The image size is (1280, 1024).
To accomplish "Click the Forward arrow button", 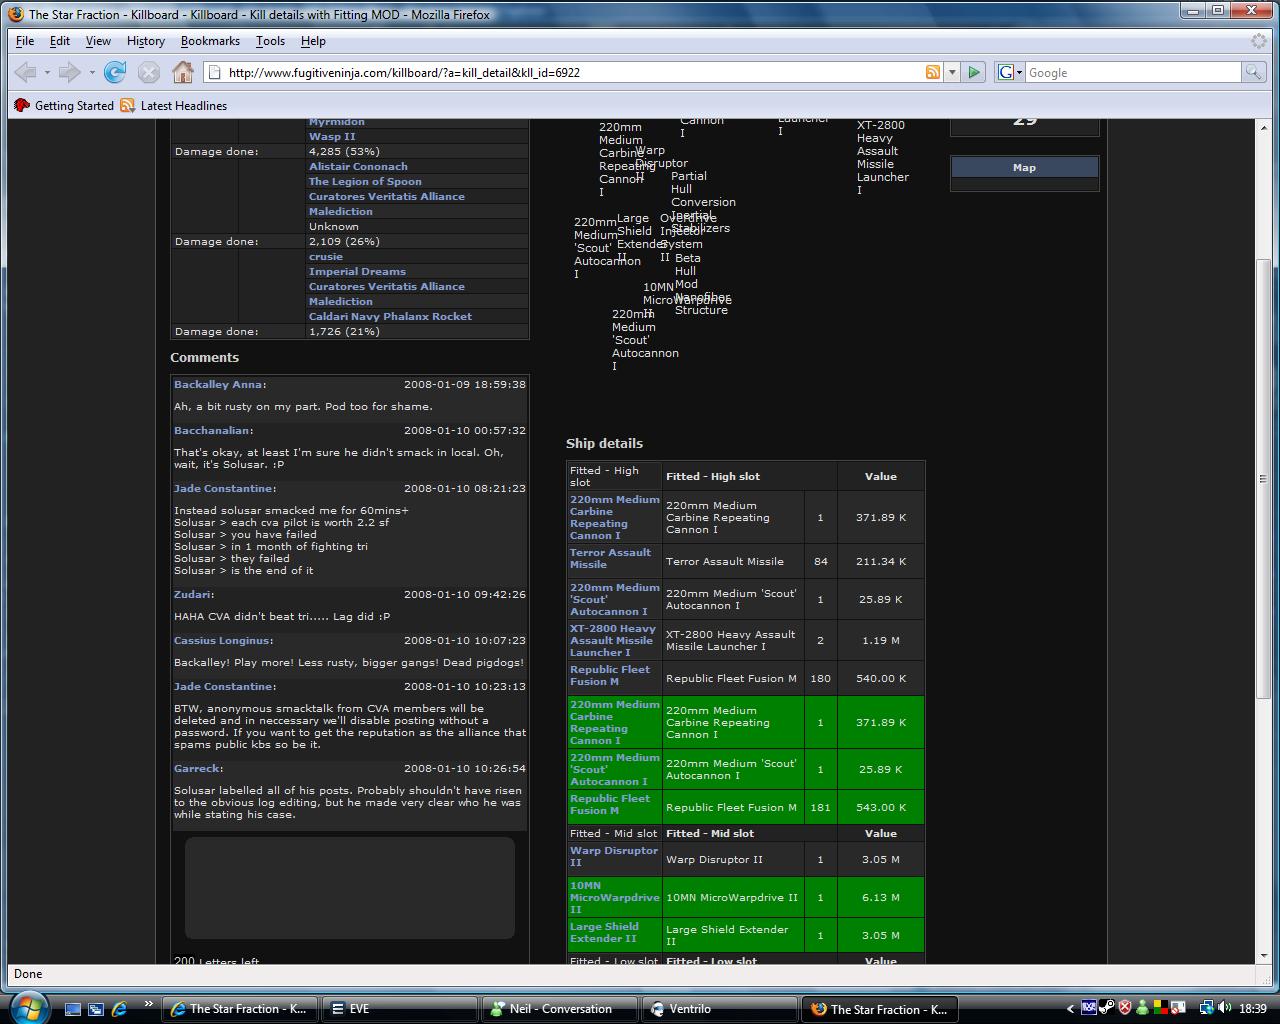I will (69, 72).
